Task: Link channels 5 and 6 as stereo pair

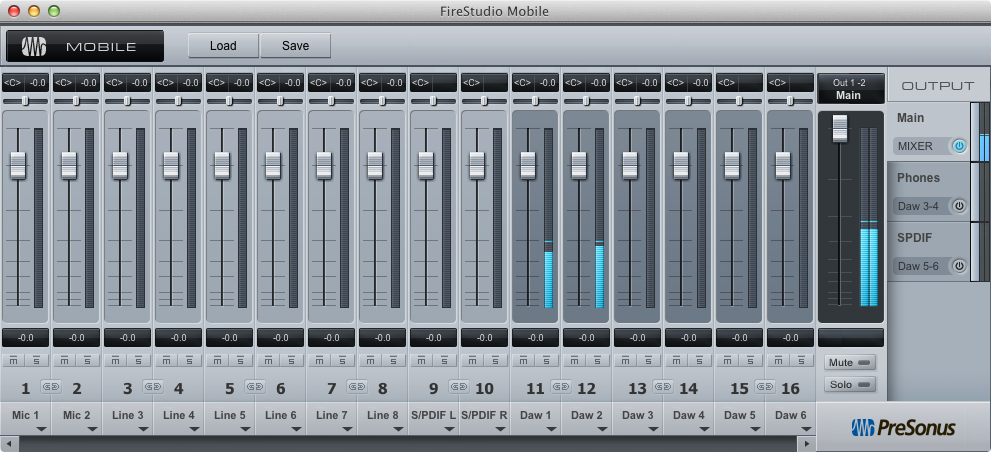Action: point(255,386)
